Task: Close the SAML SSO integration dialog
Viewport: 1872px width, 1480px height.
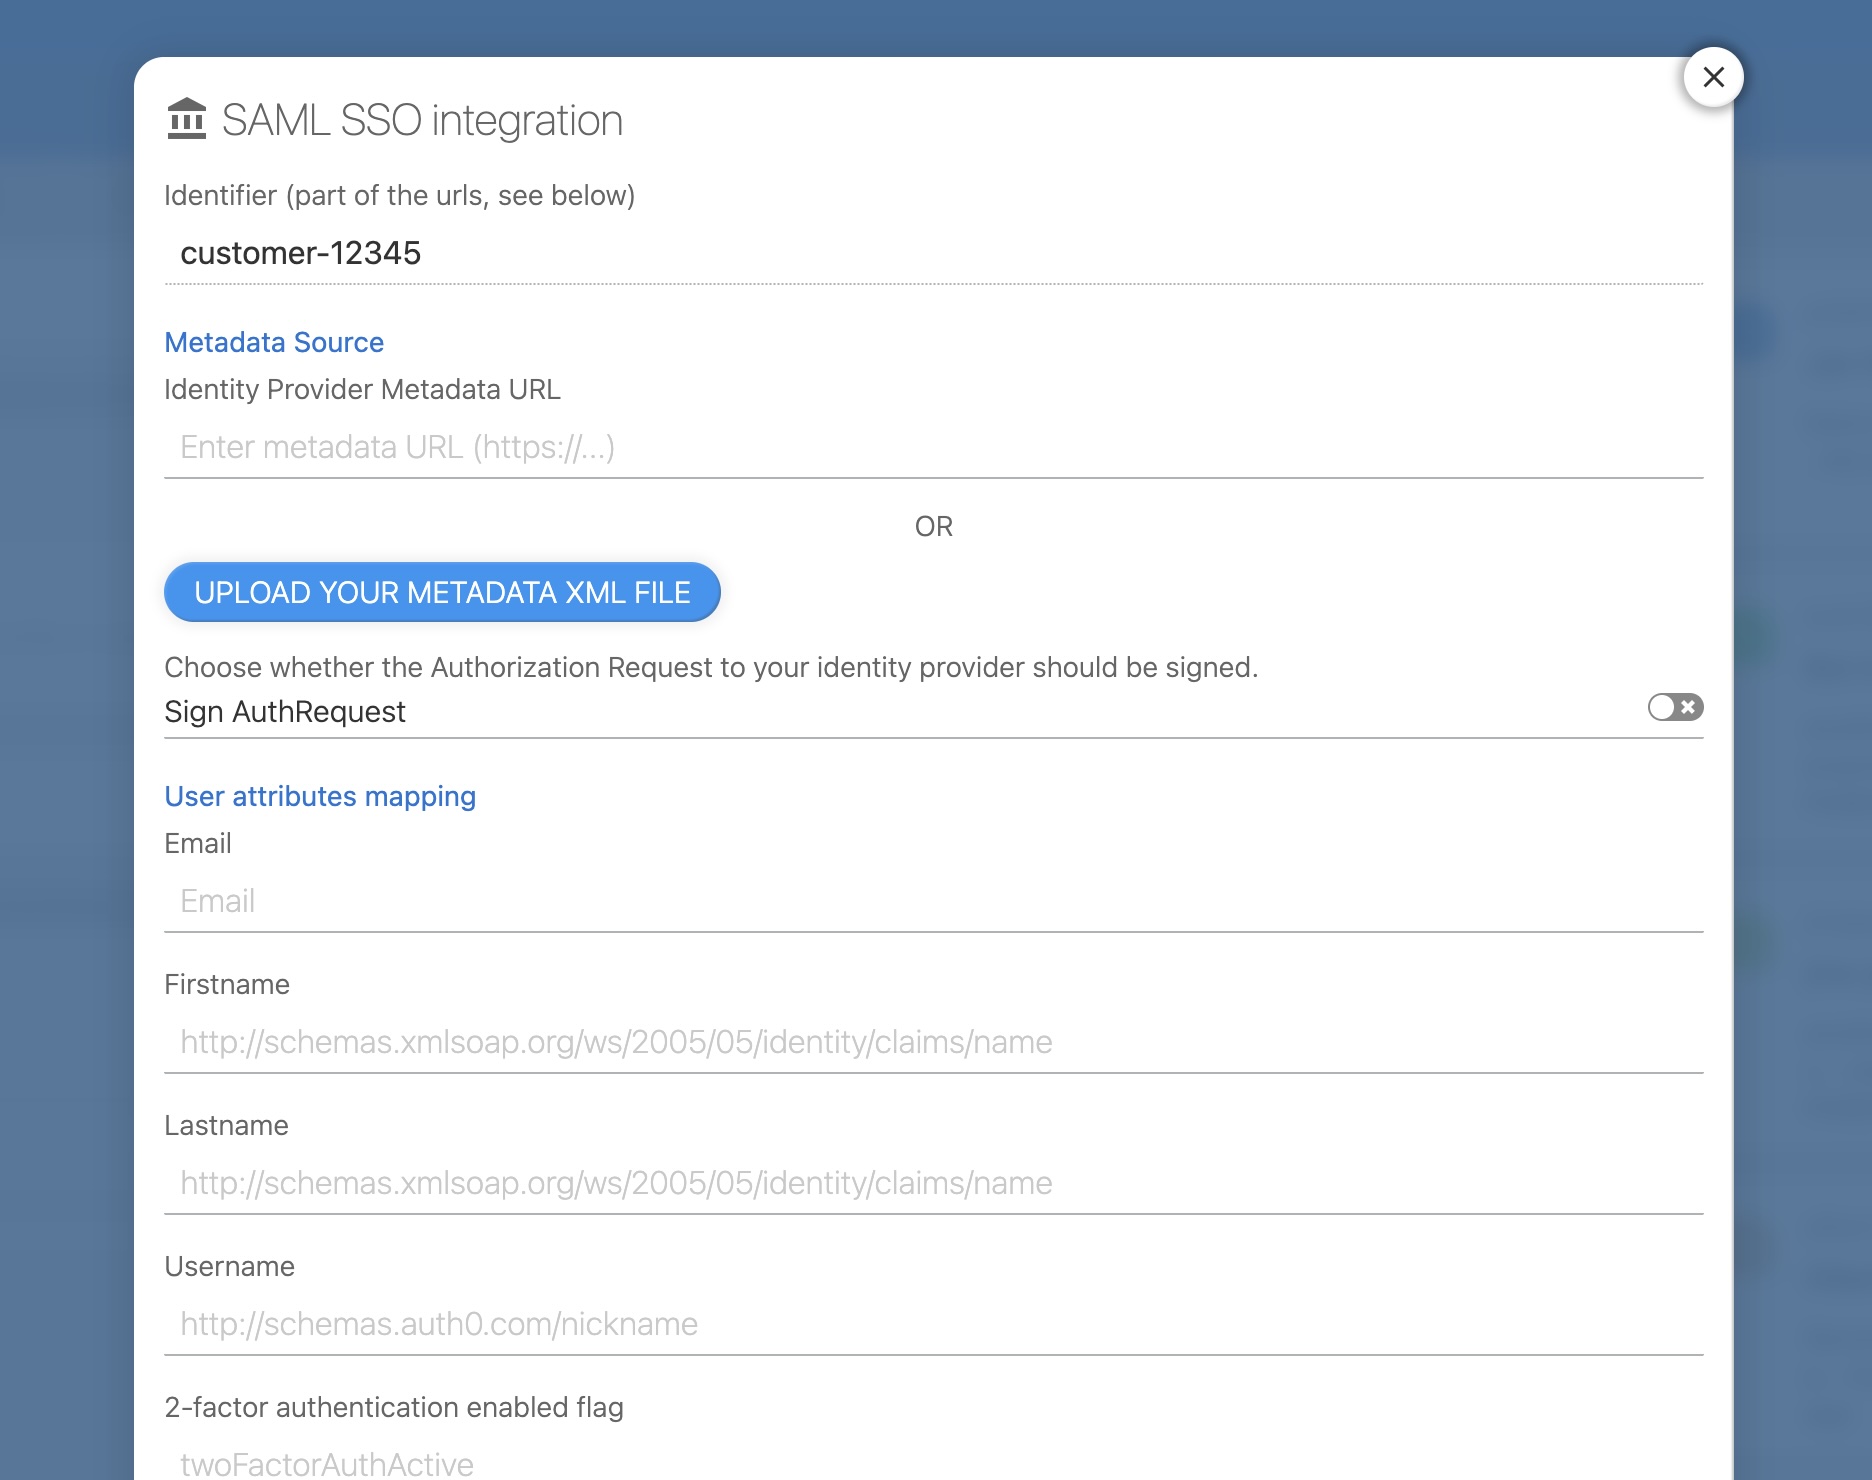Action: (1713, 77)
